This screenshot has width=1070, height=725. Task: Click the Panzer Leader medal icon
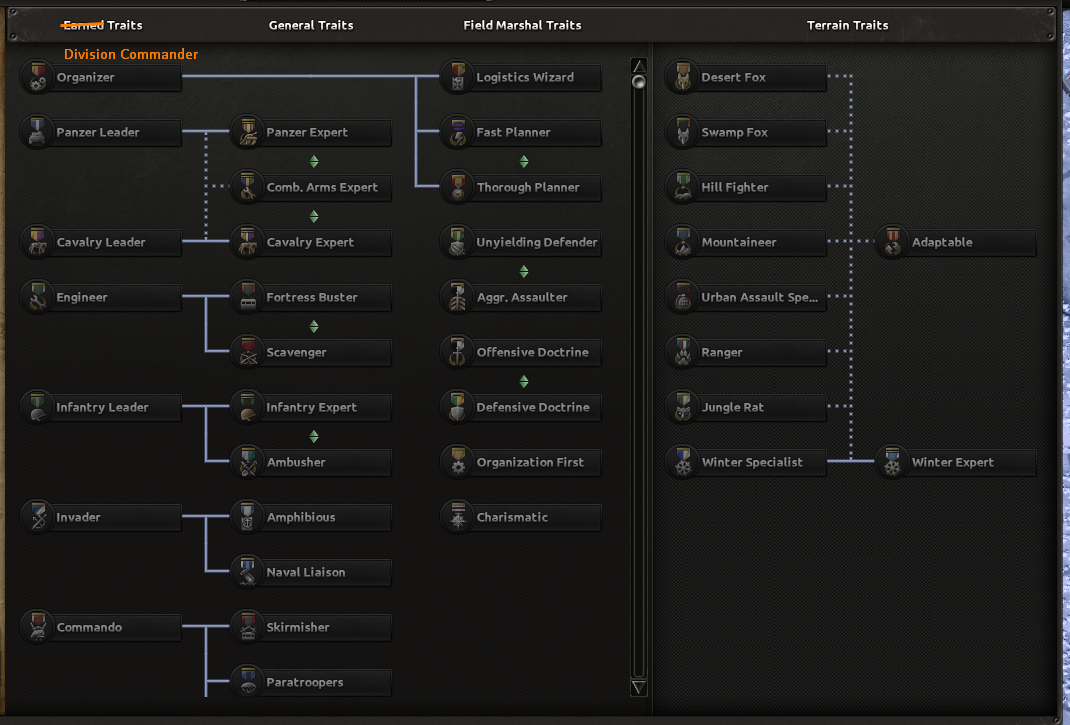coord(38,132)
